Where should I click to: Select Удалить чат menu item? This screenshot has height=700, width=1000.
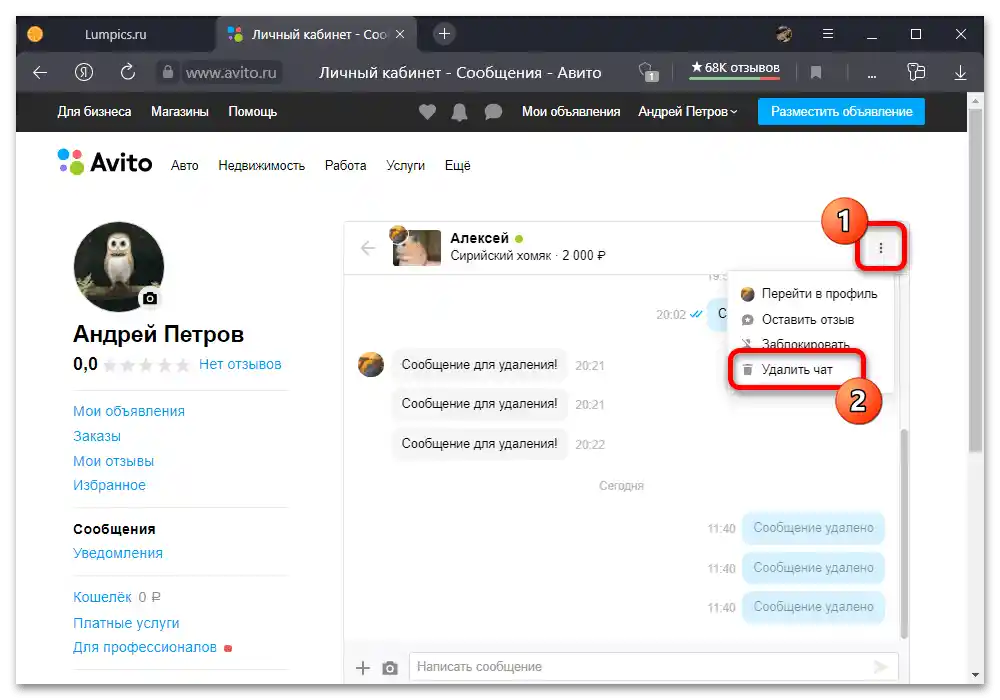[787, 370]
